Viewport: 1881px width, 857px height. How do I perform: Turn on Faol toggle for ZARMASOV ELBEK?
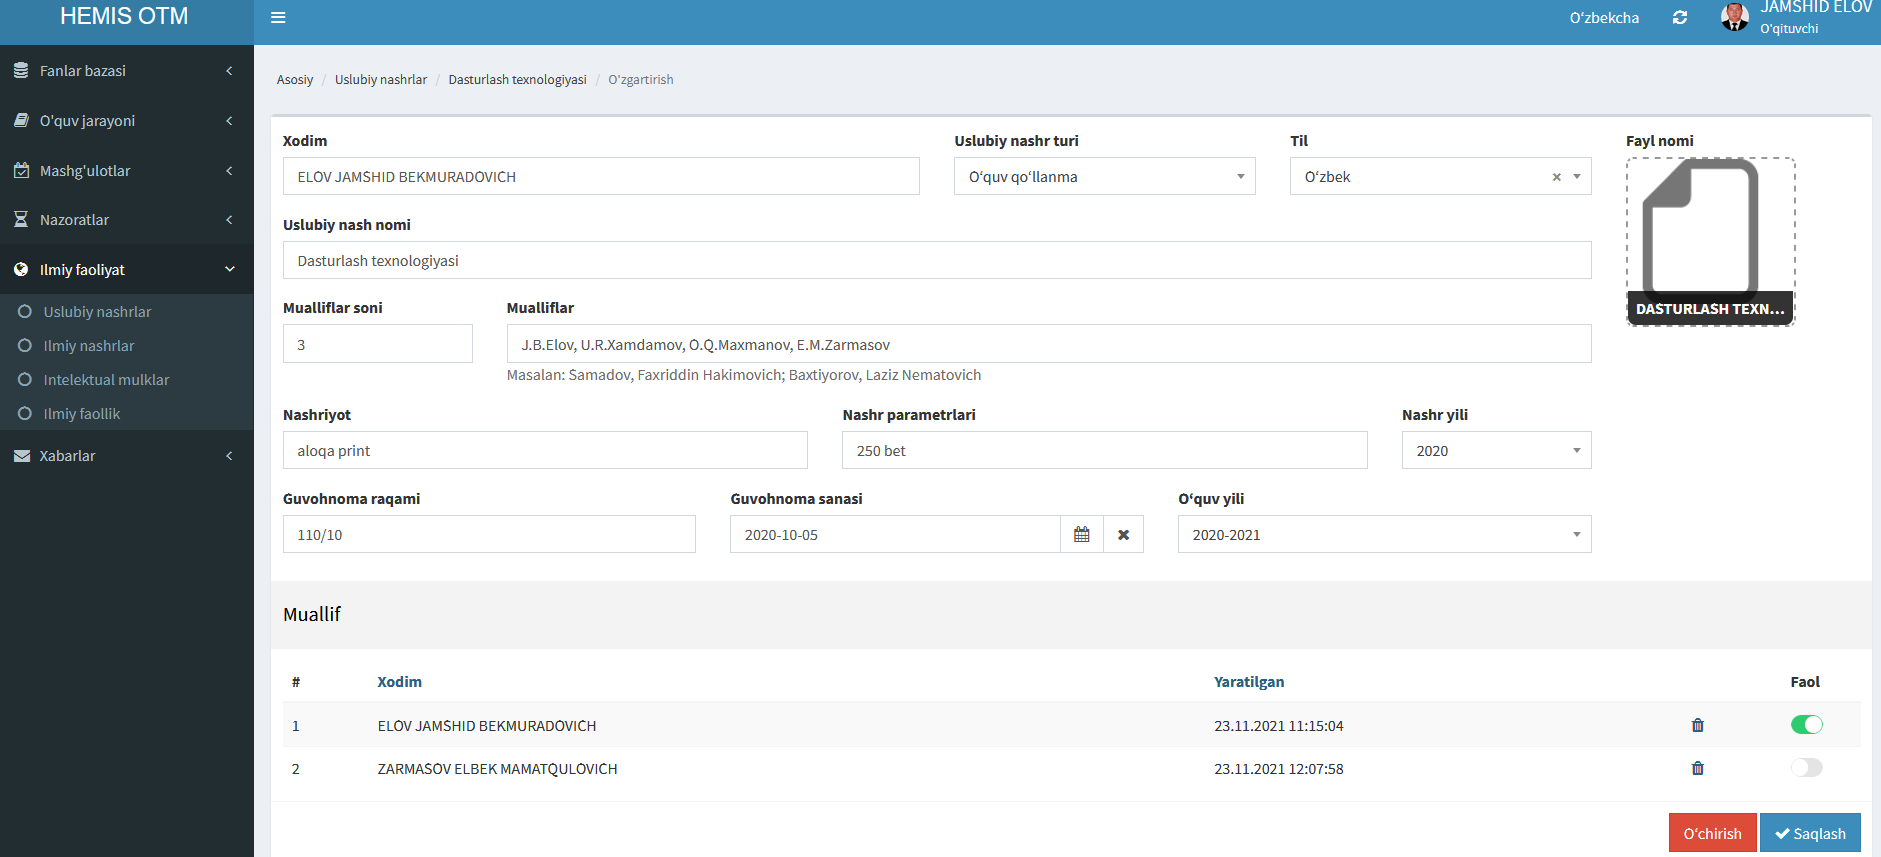(1806, 768)
